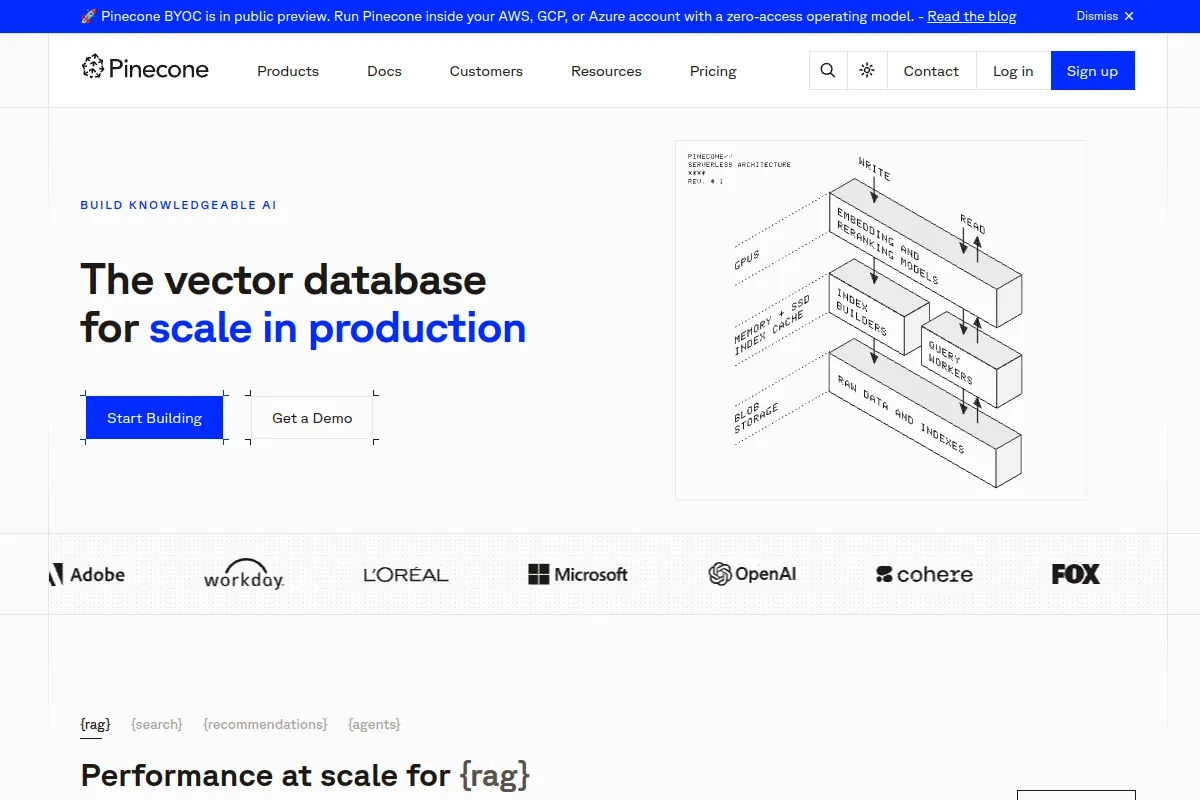Click the Workday logo in customer strip

pos(244,575)
